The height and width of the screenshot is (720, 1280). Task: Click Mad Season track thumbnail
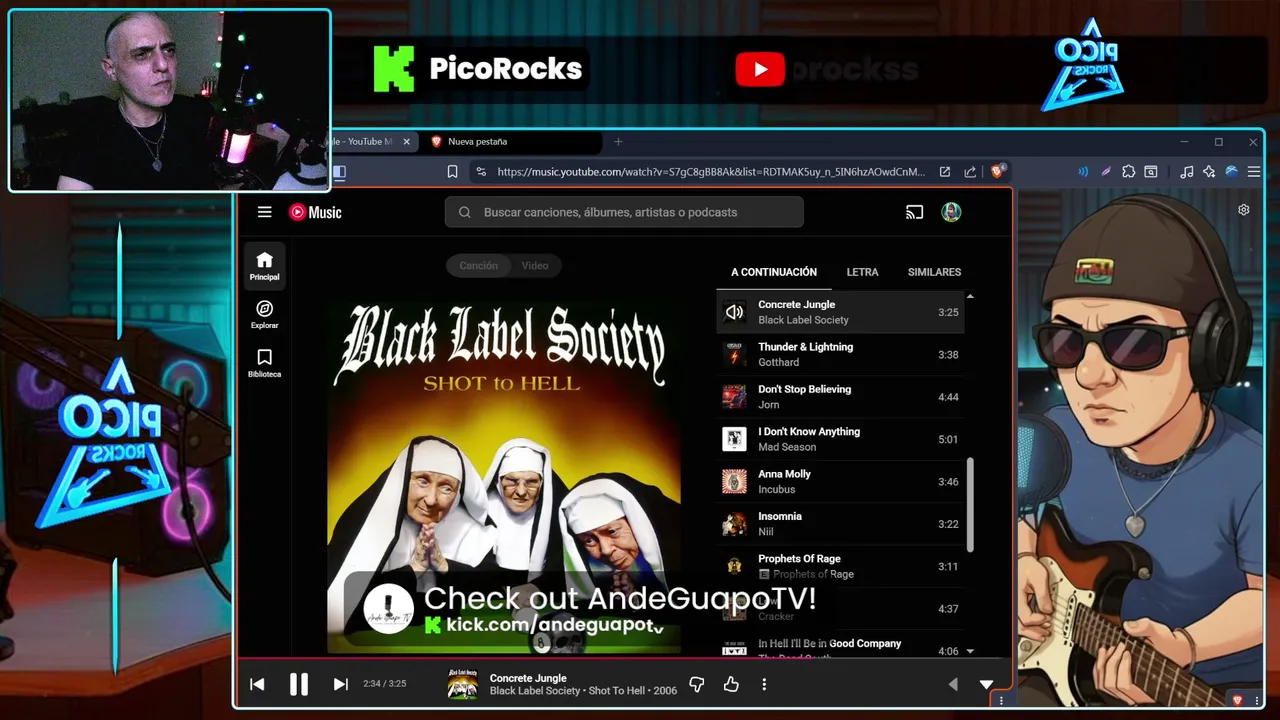734,439
